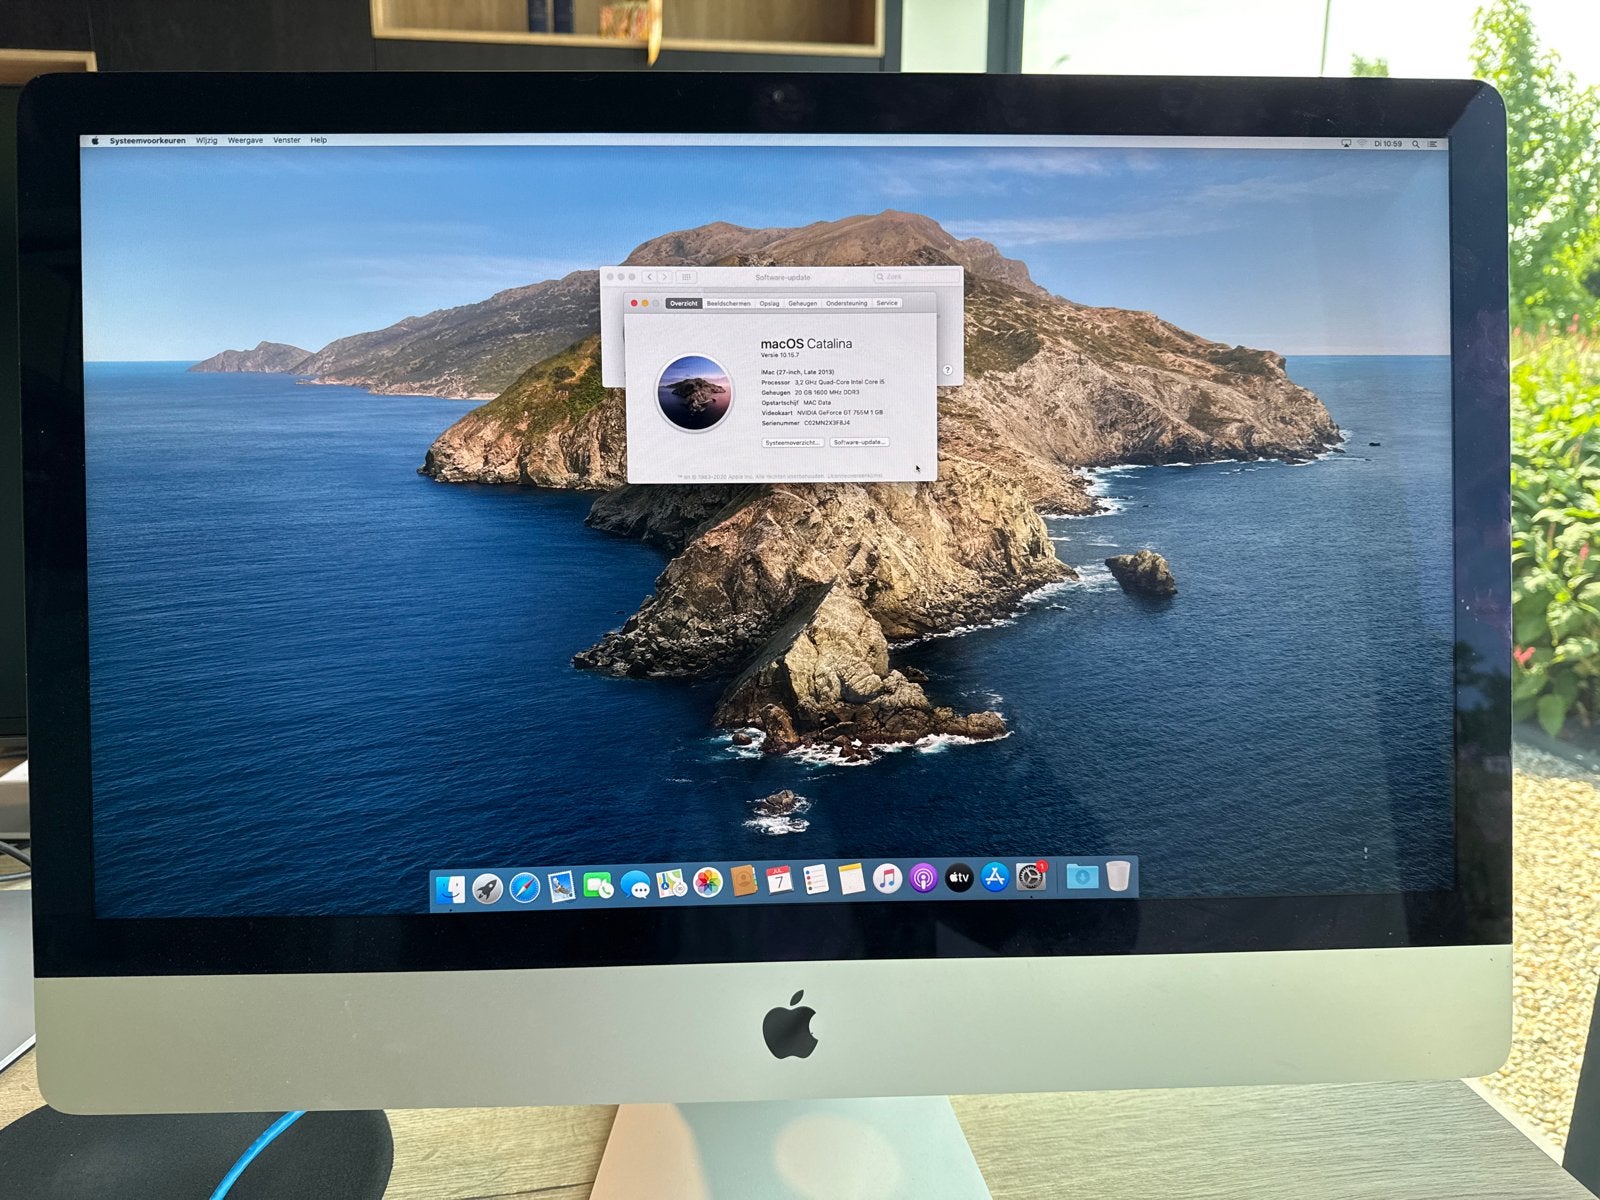Viewport: 1600px width, 1200px height.
Task: Click Opstartschijf MAC Data text
Action: (x=796, y=403)
